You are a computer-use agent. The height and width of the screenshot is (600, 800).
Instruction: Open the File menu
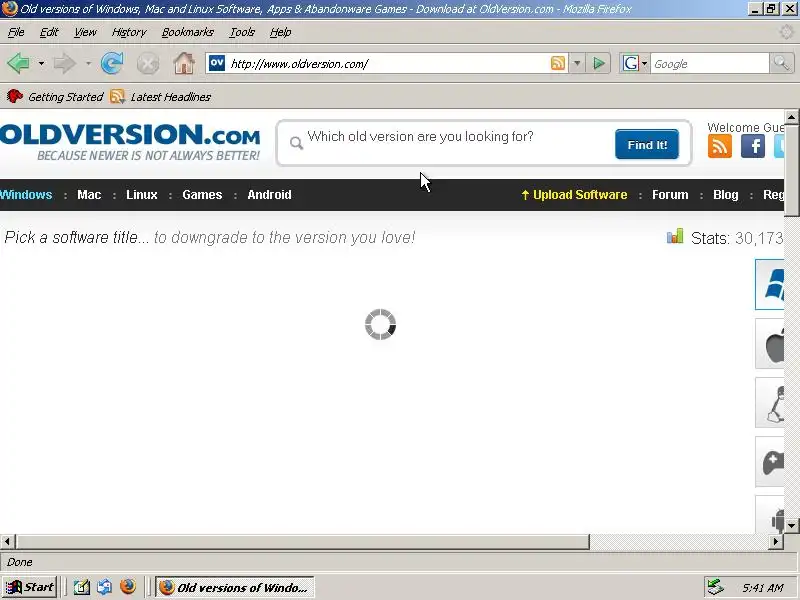pyautogui.click(x=16, y=32)
